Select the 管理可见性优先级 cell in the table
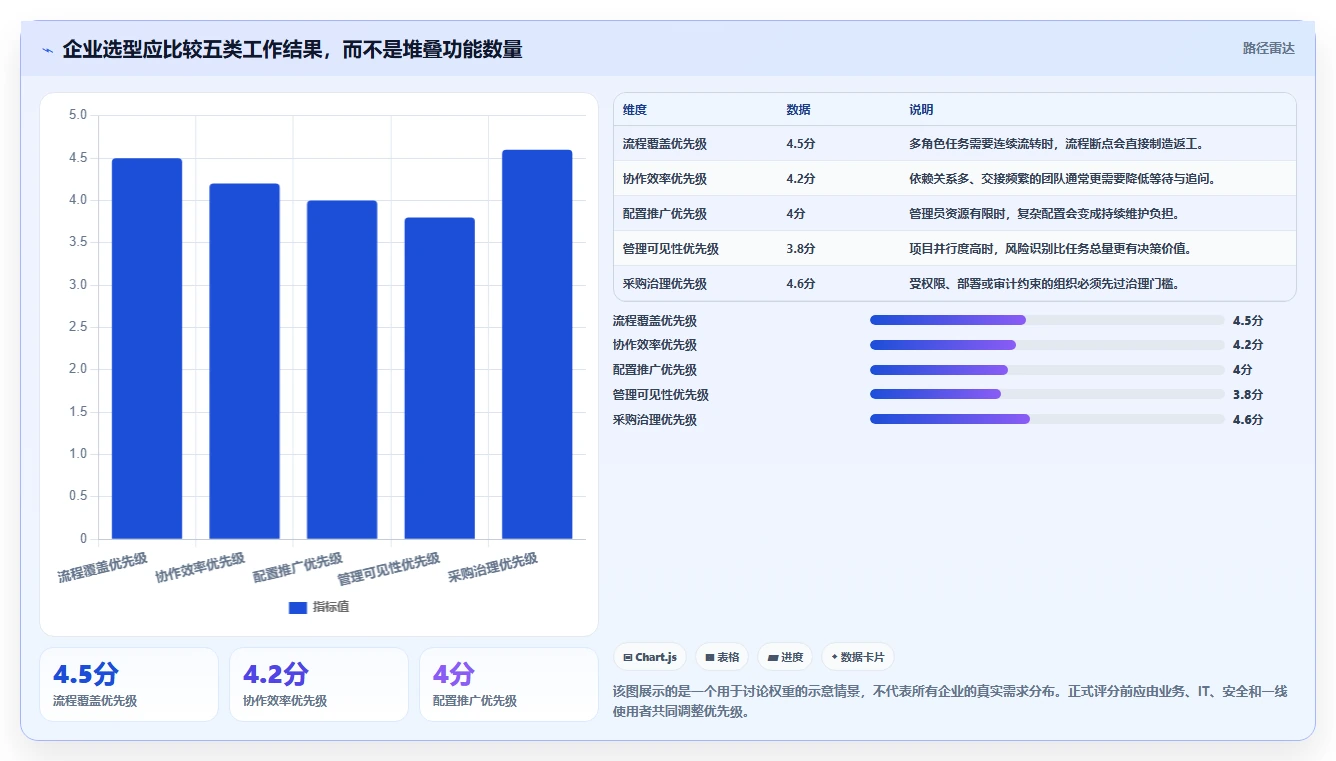Viewport: 1336px width, 761px height. (x=671, y=249)
